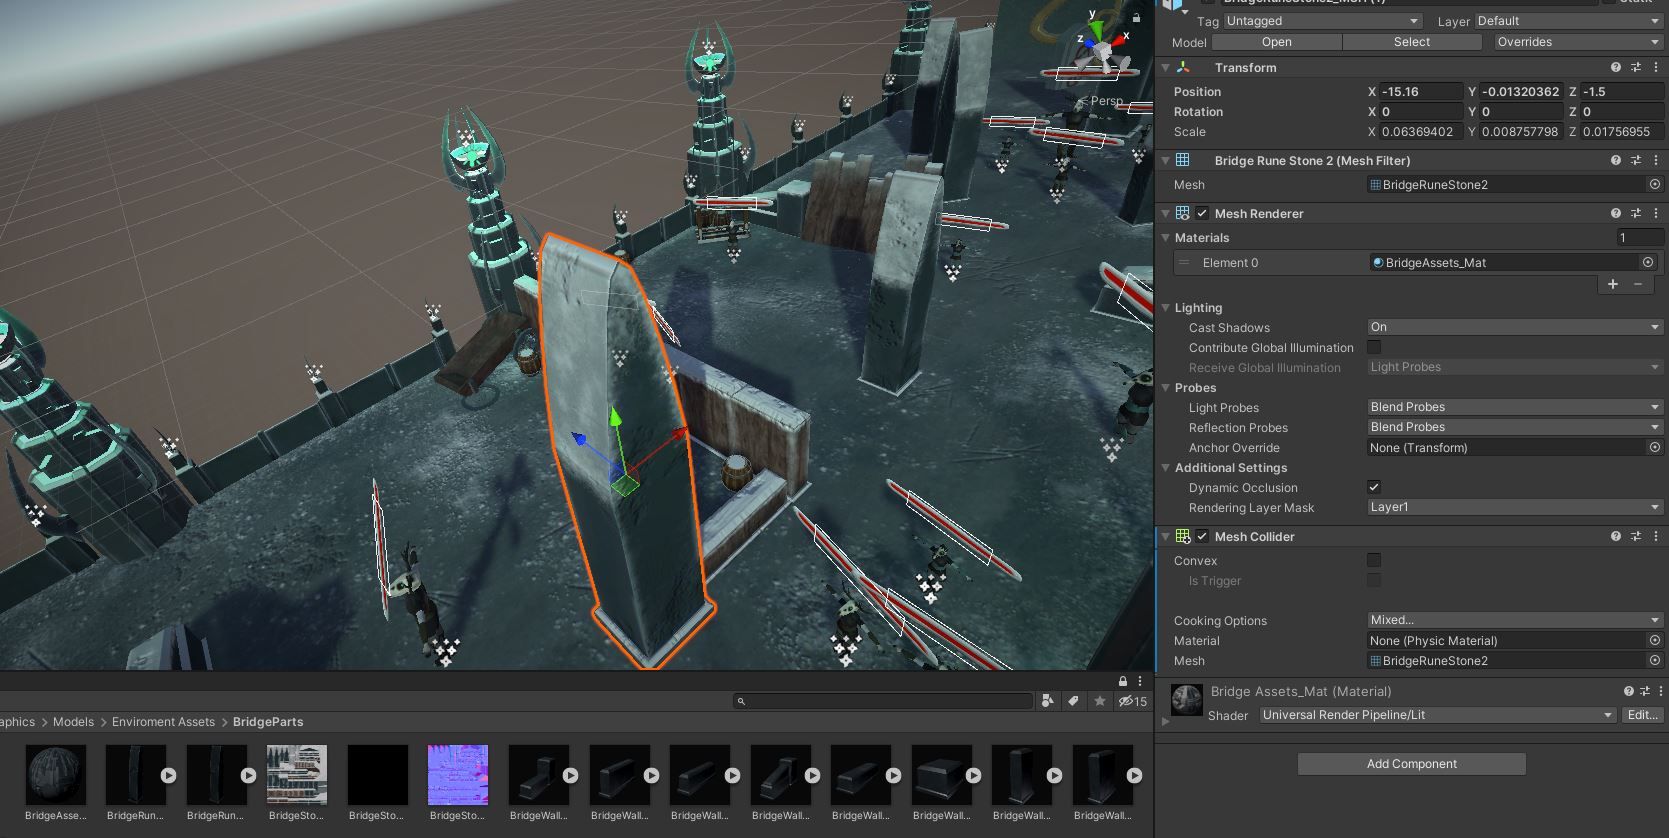This screenshot has width=1669, height=838.
Task: Click the Models folder breadcrumb
Action: click(x=73, y=722)
